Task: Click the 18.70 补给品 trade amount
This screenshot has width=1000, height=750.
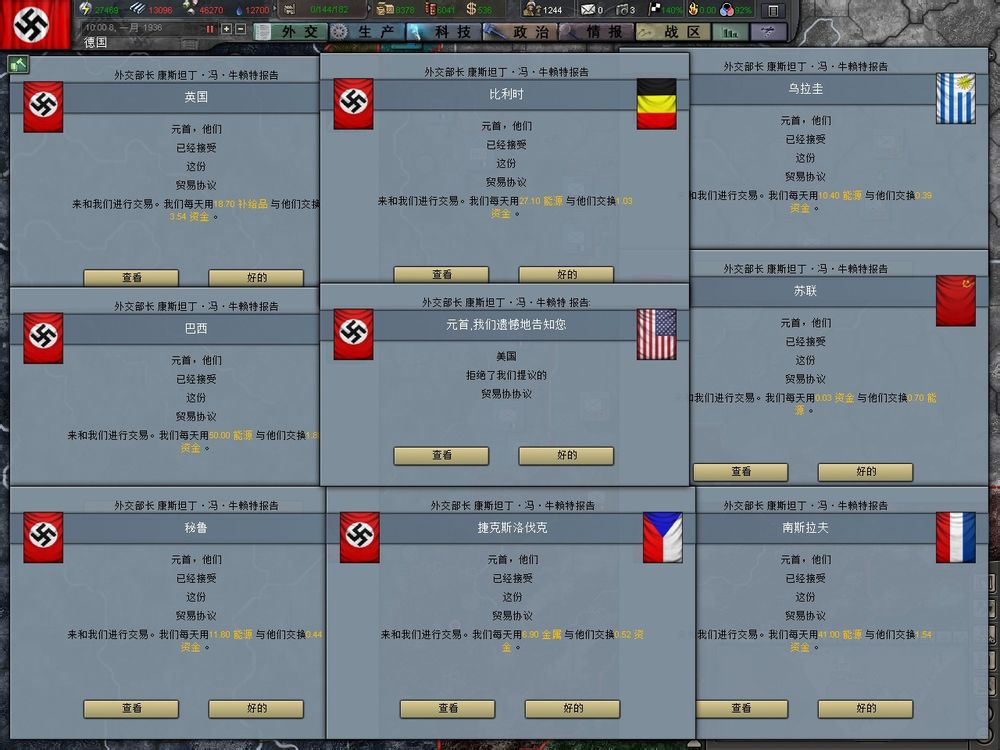Action: [x=240, y=204]
